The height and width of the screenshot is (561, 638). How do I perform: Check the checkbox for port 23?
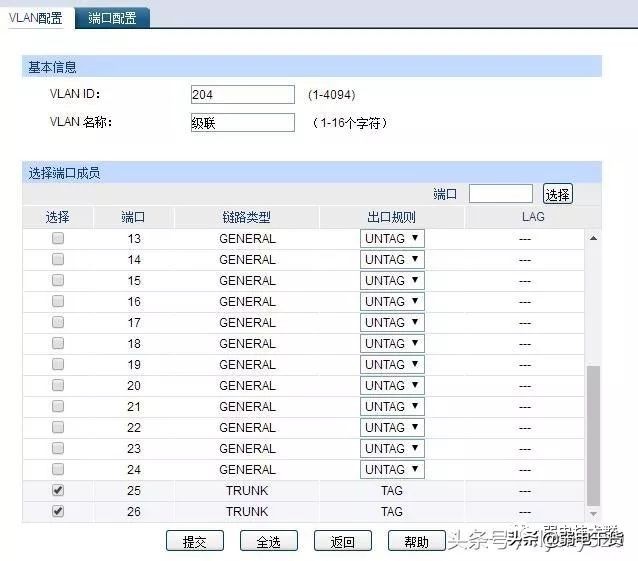(x=58, y=448)
